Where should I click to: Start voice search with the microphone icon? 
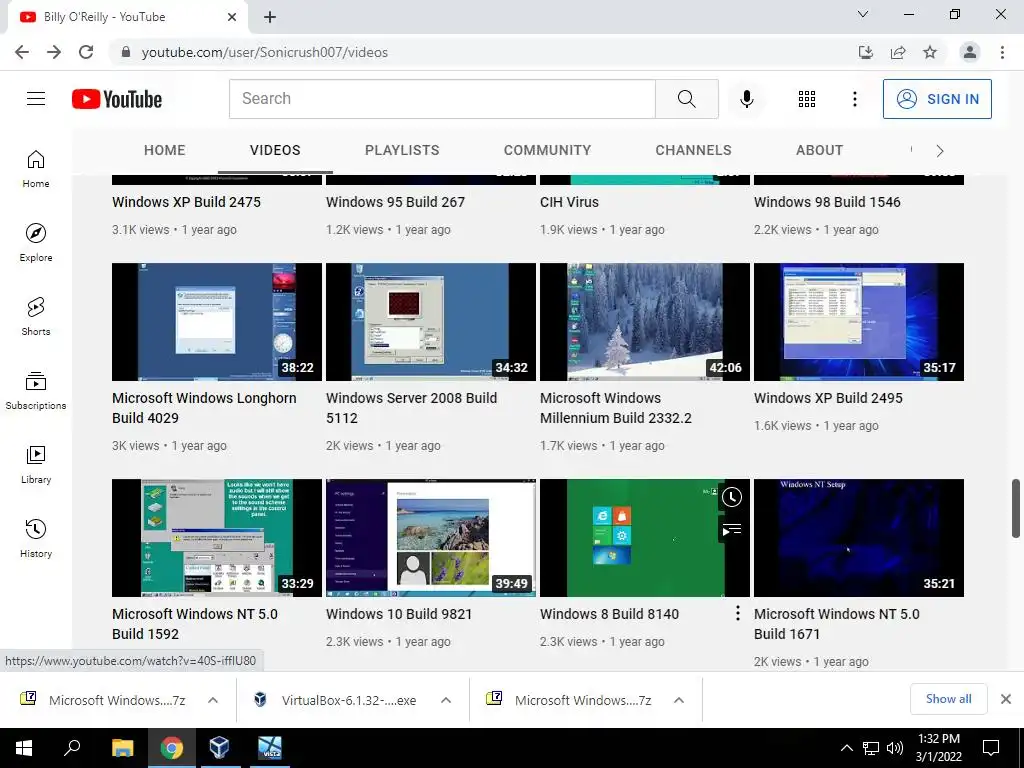(746, 99)
